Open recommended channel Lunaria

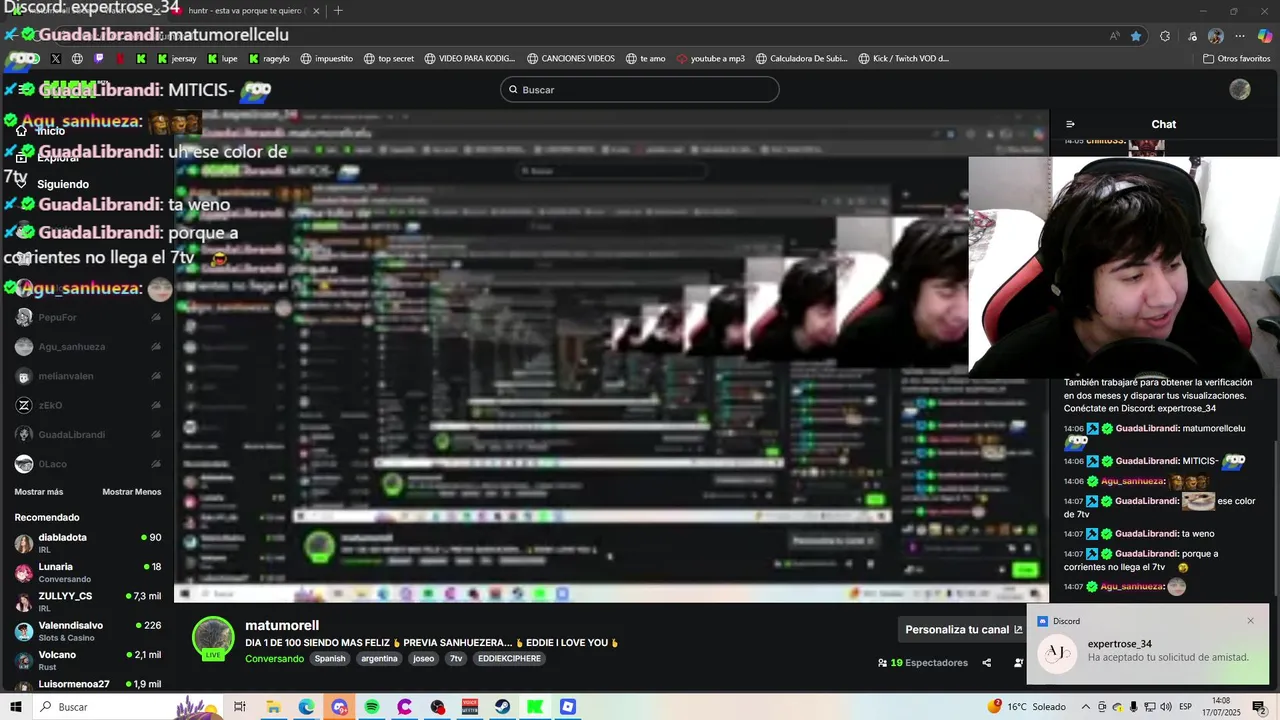pyautogui.click(x=88, y=573)
